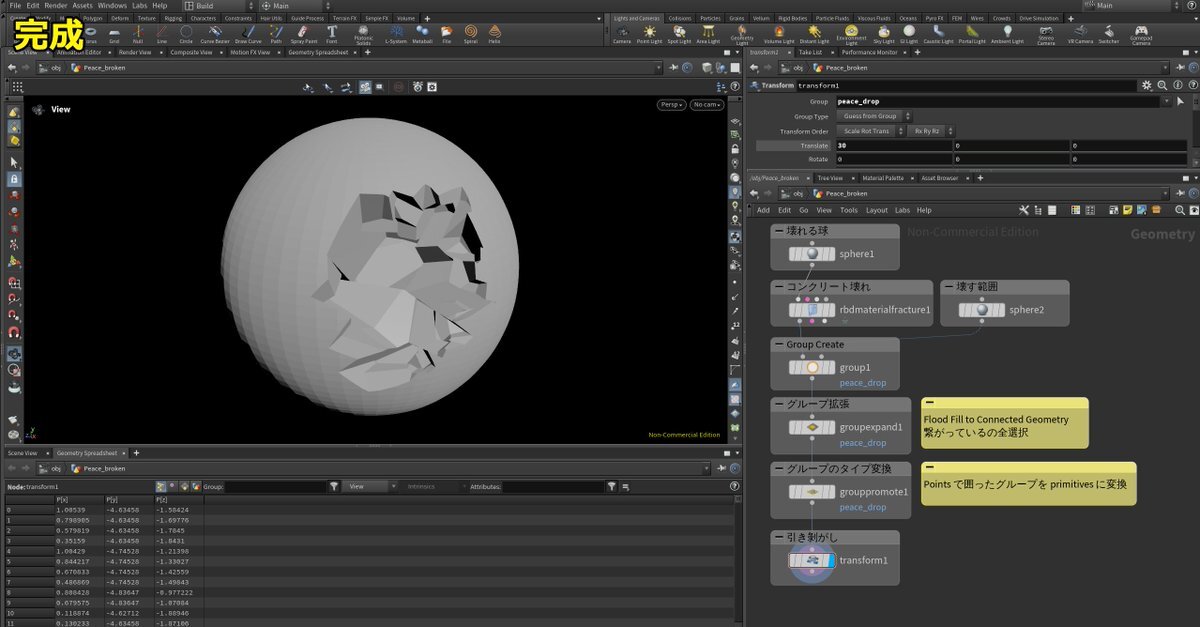Viewport: 1200px width, 627px height.
Task: Open the Scale Rot Trans order dropdown
Action: click(869, 131)
